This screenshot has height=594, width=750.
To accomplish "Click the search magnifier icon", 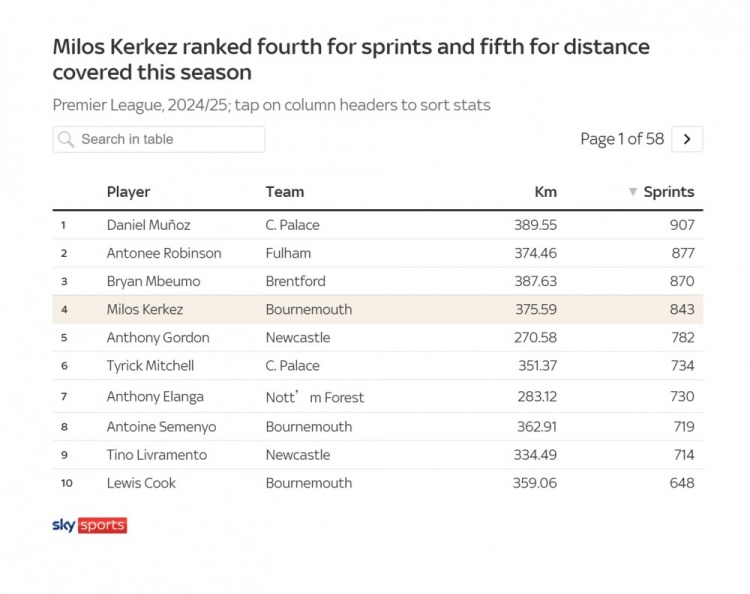I will (67, 139).
